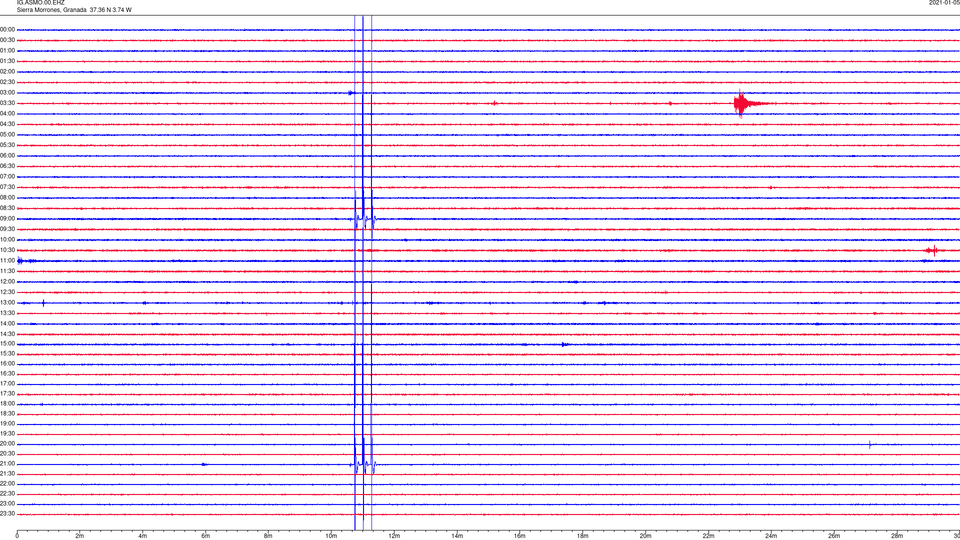Select the 10:30 time label
The width and height of the screenshot is (960, 540).
tap(7, 250)
